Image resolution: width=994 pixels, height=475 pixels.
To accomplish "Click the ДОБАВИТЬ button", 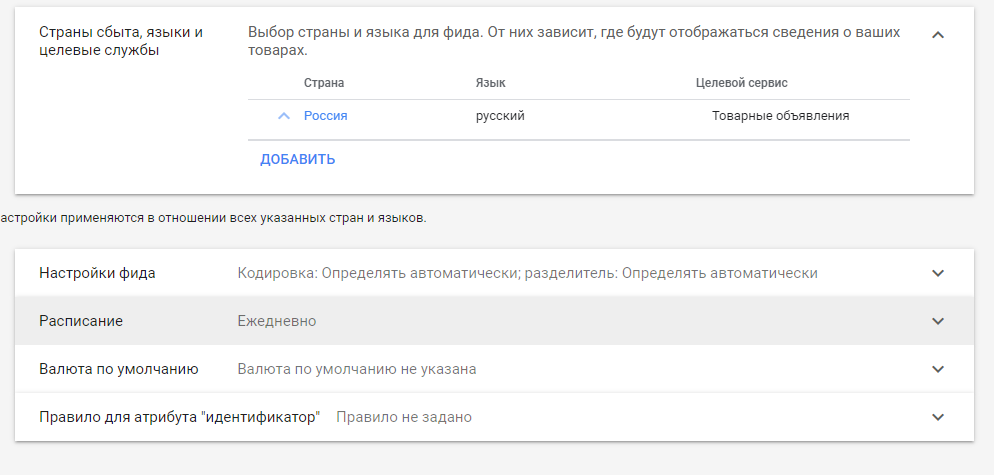I will pyautogui.click(x=297, y=159).
